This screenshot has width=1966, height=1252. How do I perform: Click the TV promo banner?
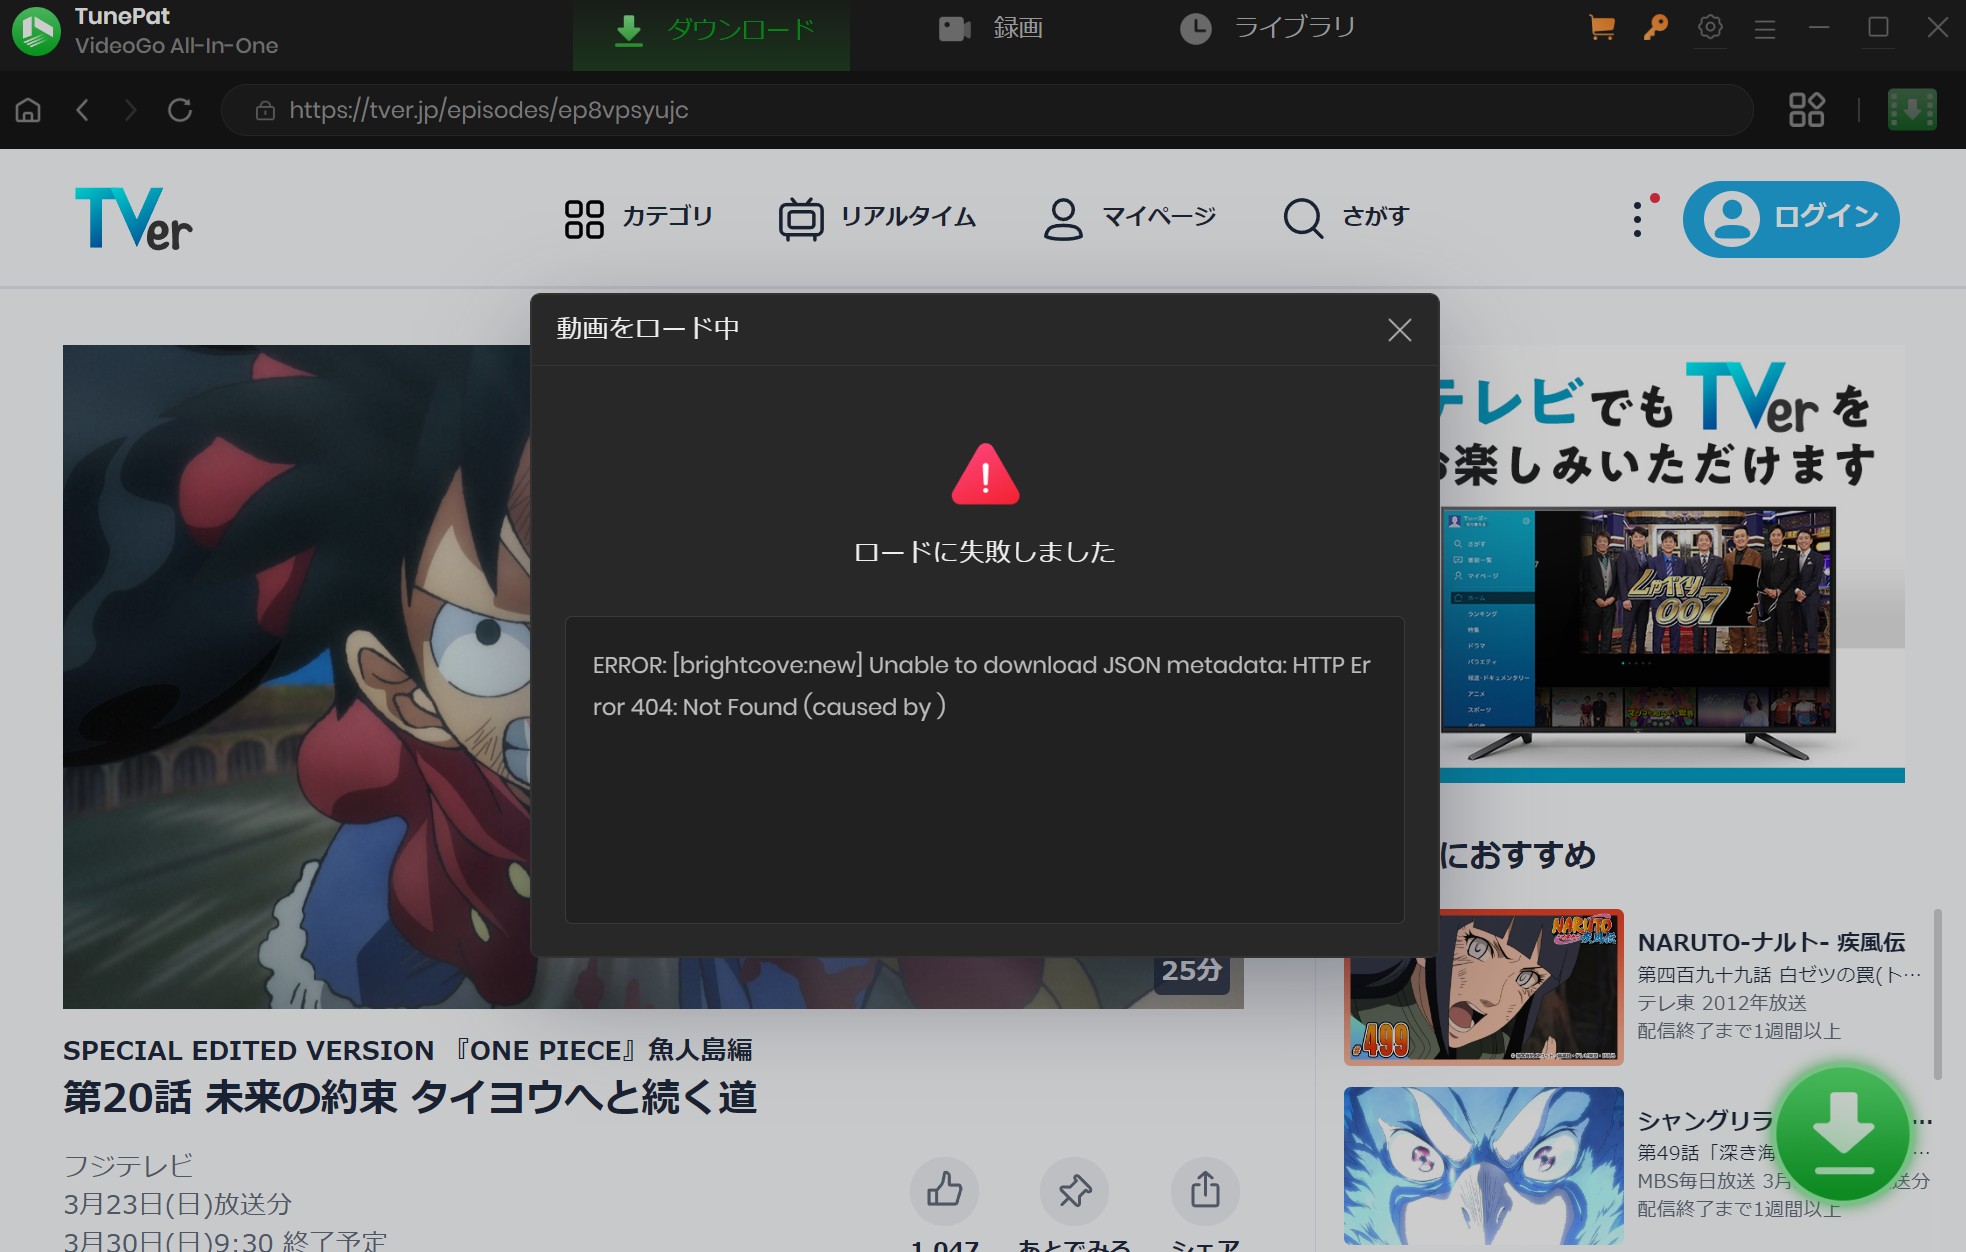tap(1672, 564)
